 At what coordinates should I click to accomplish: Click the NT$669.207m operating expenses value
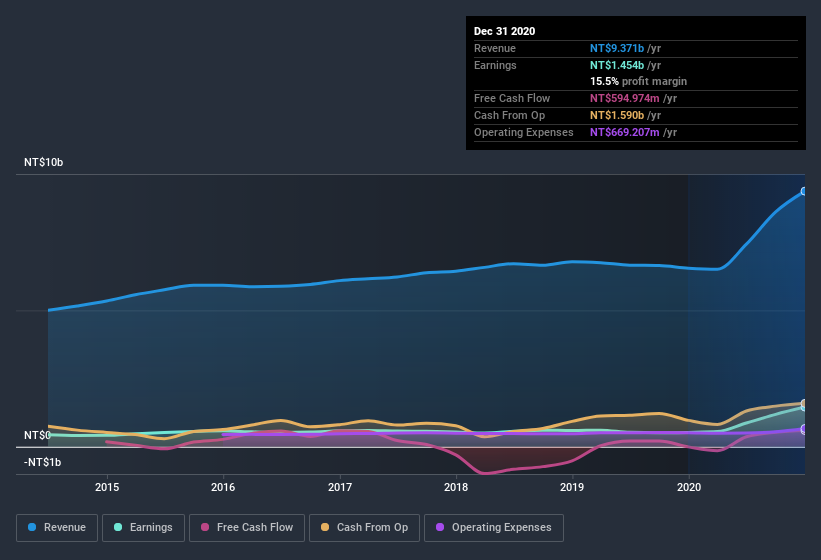point(624,132)
